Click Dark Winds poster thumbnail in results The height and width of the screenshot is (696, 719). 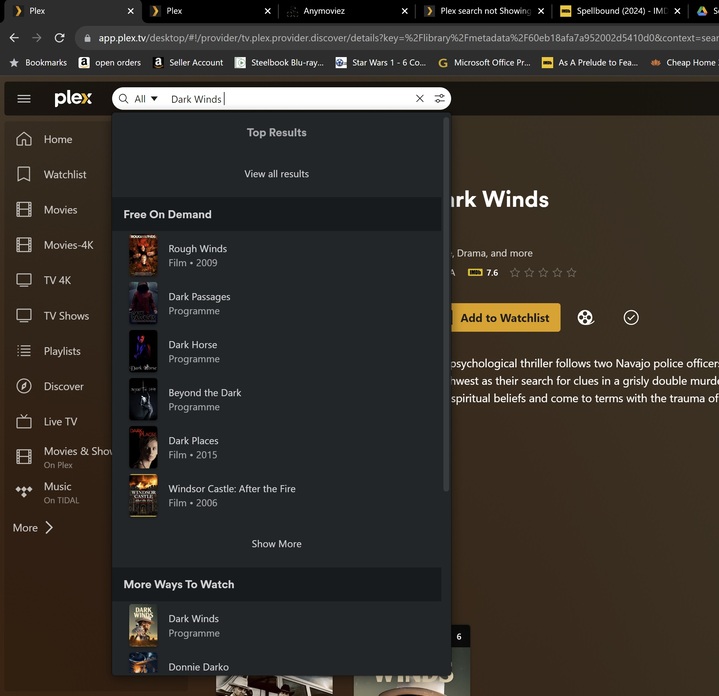tap(143, 626)
